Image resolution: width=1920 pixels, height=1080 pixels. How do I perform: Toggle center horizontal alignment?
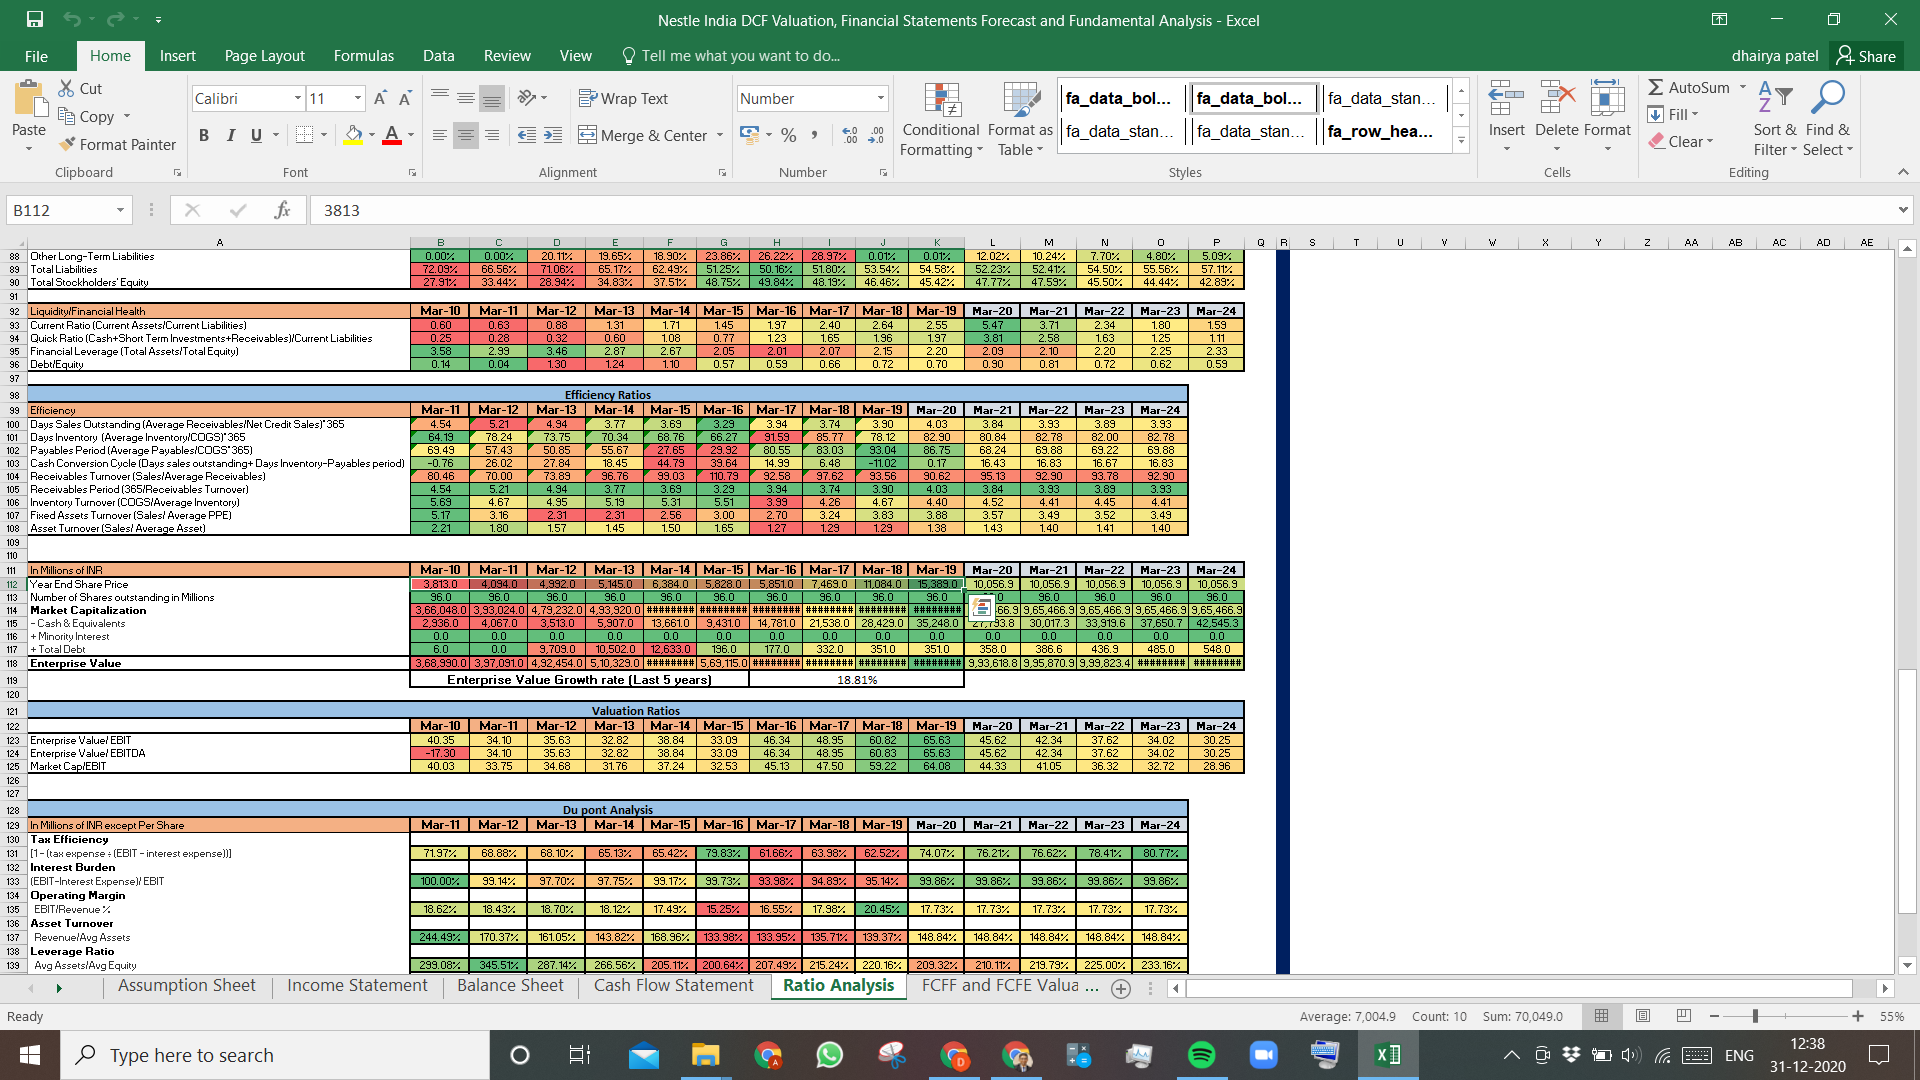click(466, 135)
